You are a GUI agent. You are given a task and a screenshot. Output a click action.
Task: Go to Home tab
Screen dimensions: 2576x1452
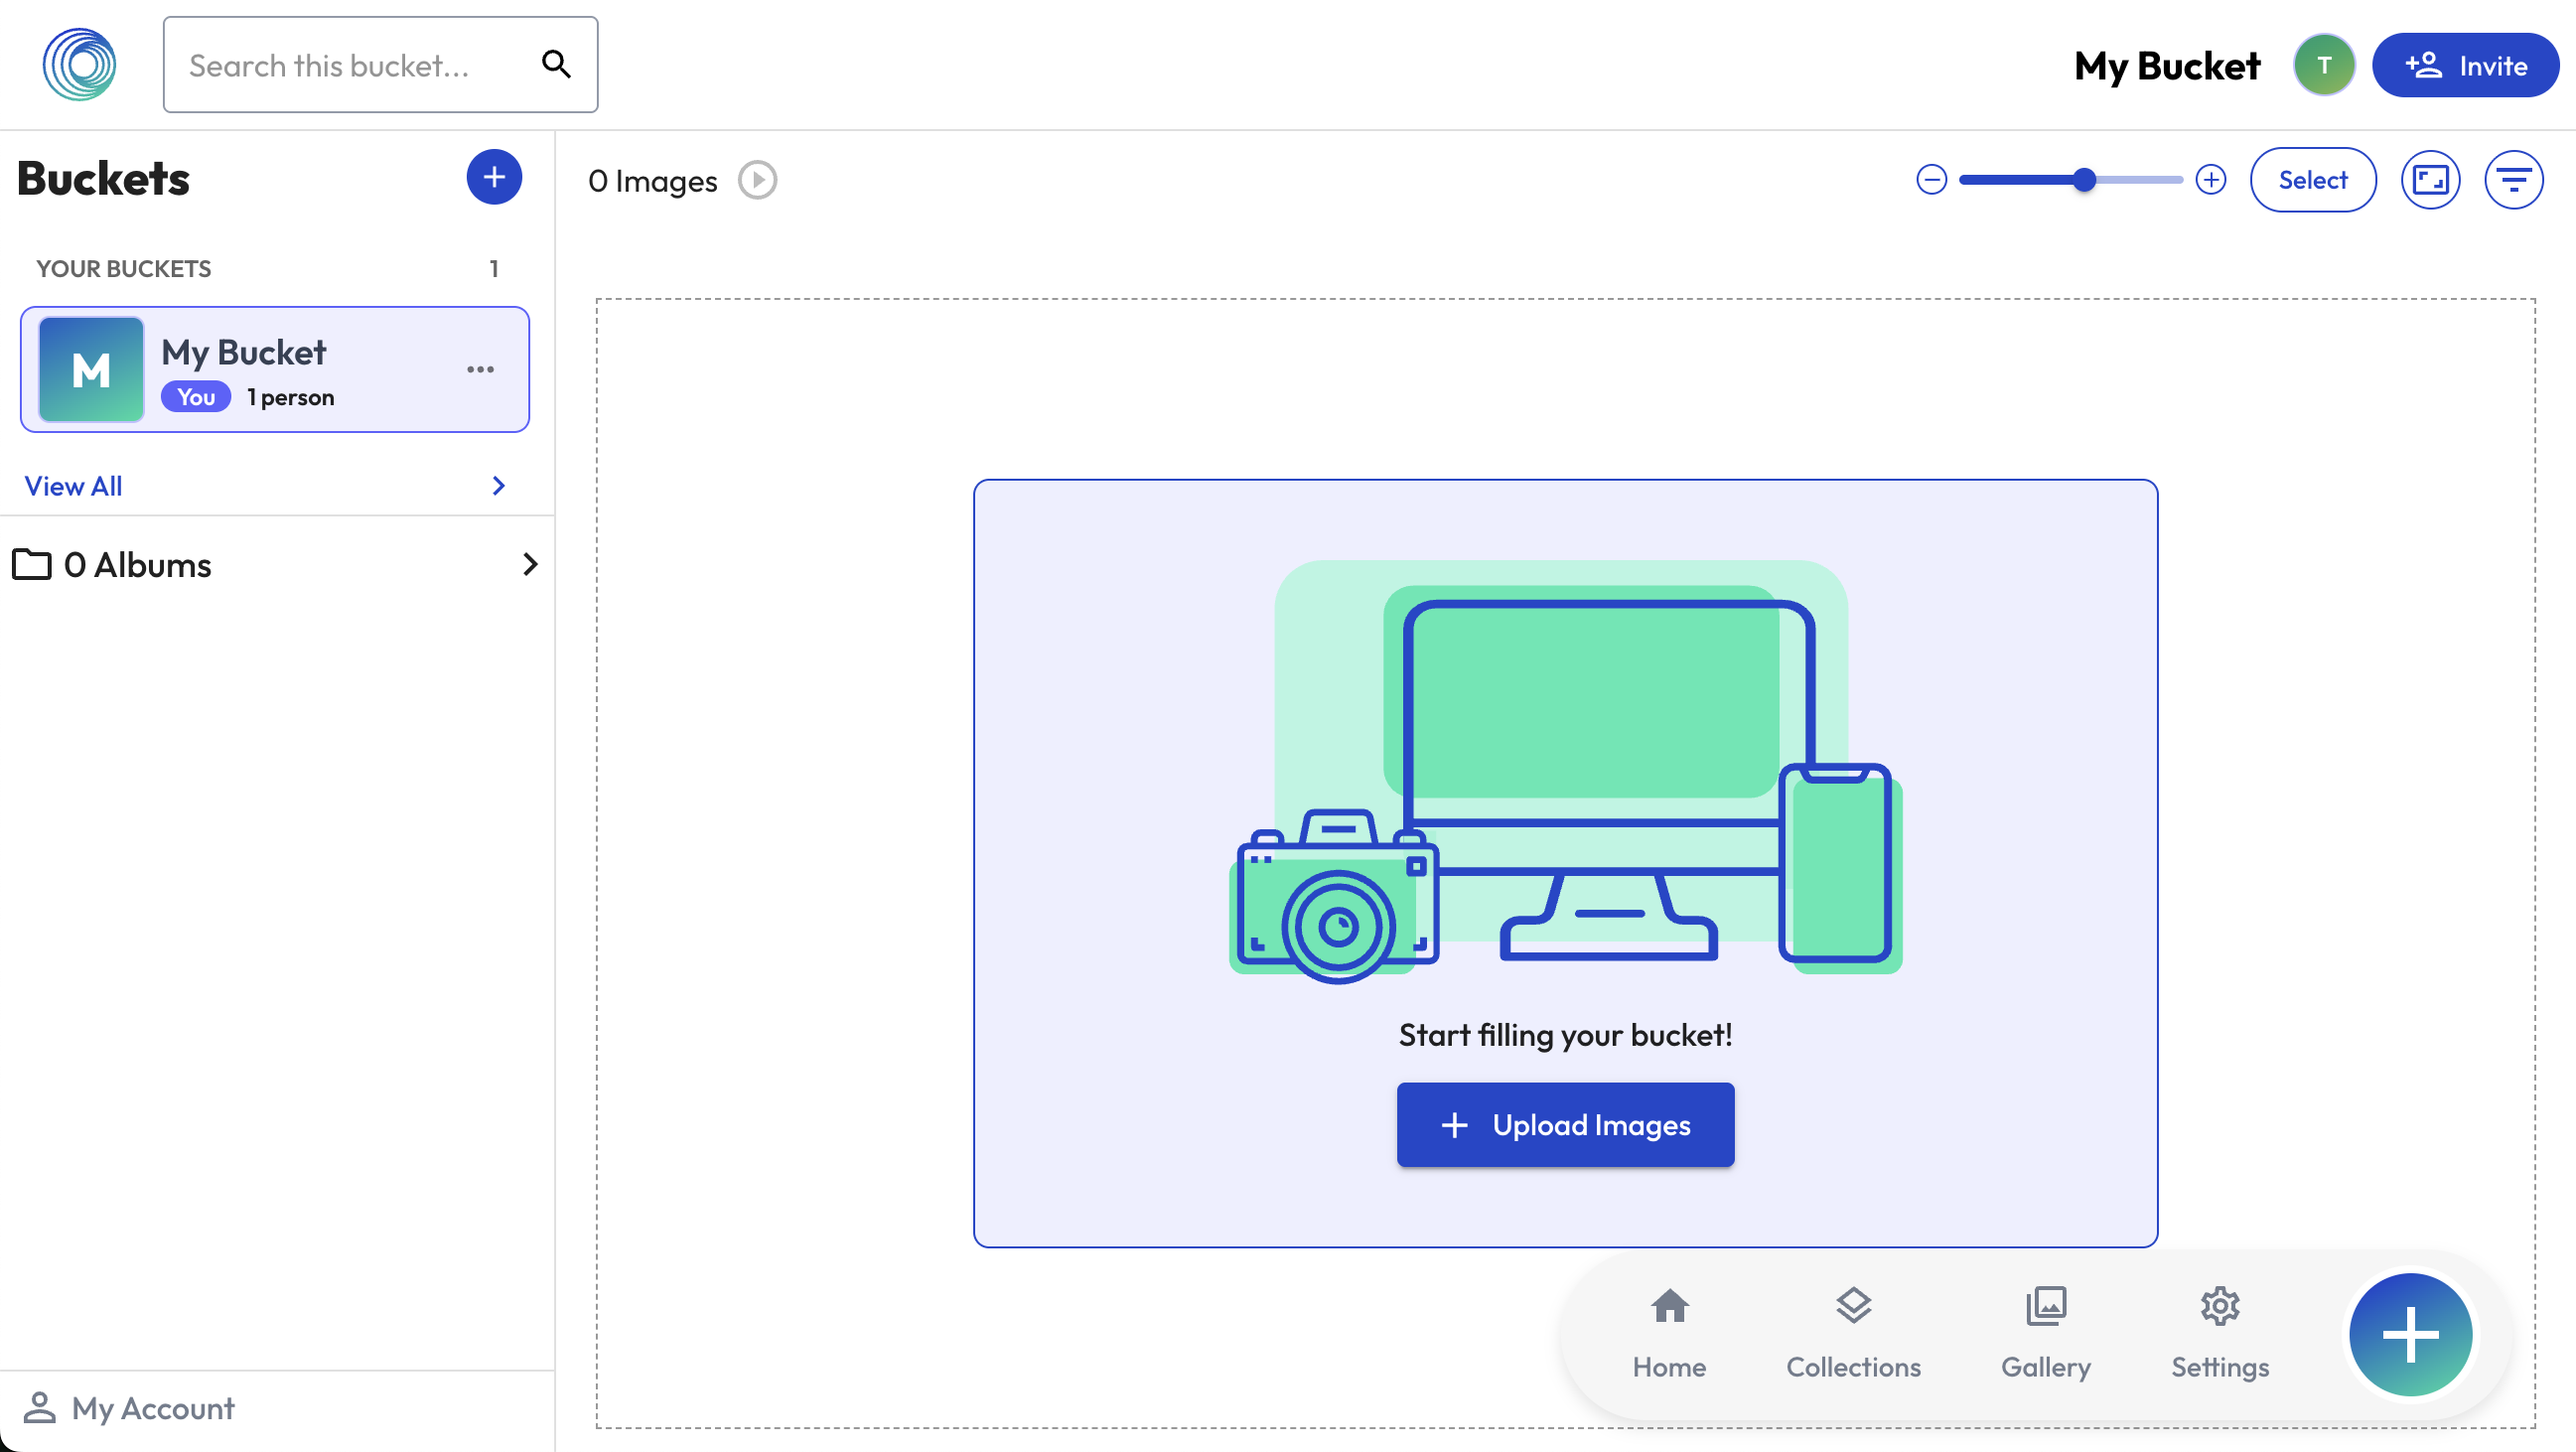pos(1669,1334)
